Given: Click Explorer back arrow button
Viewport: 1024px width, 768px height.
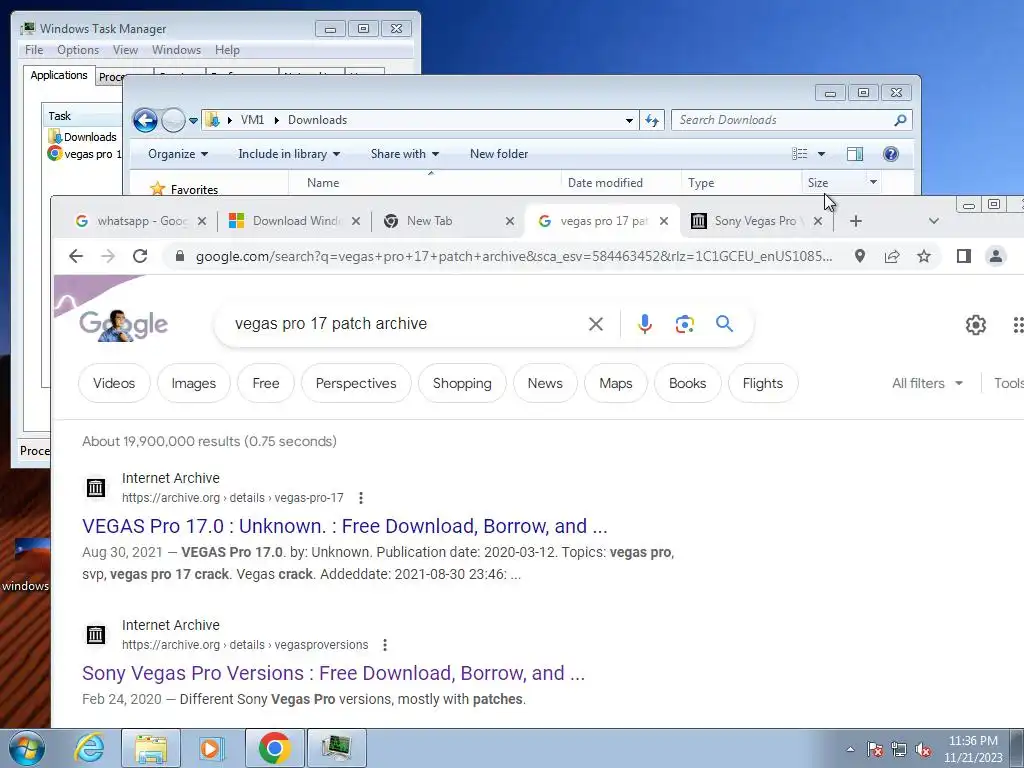Looking at the screenshot, I should tap(145, 120).
